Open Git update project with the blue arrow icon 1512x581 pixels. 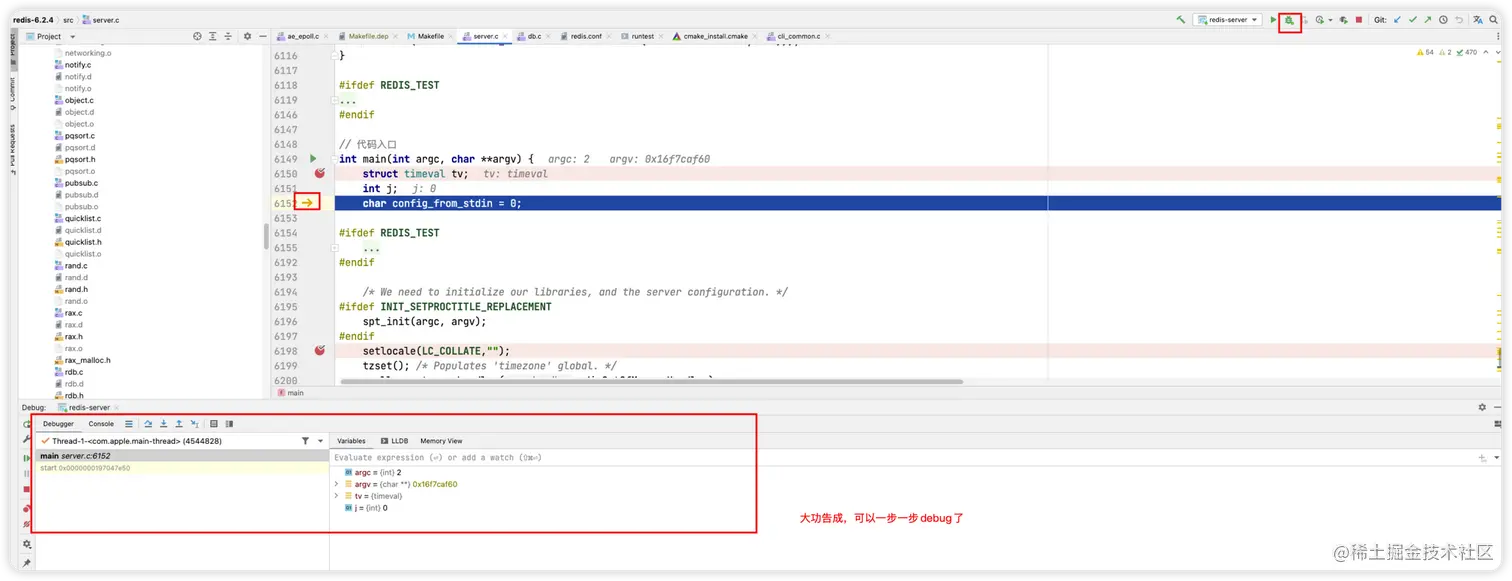click(1395, 20)
